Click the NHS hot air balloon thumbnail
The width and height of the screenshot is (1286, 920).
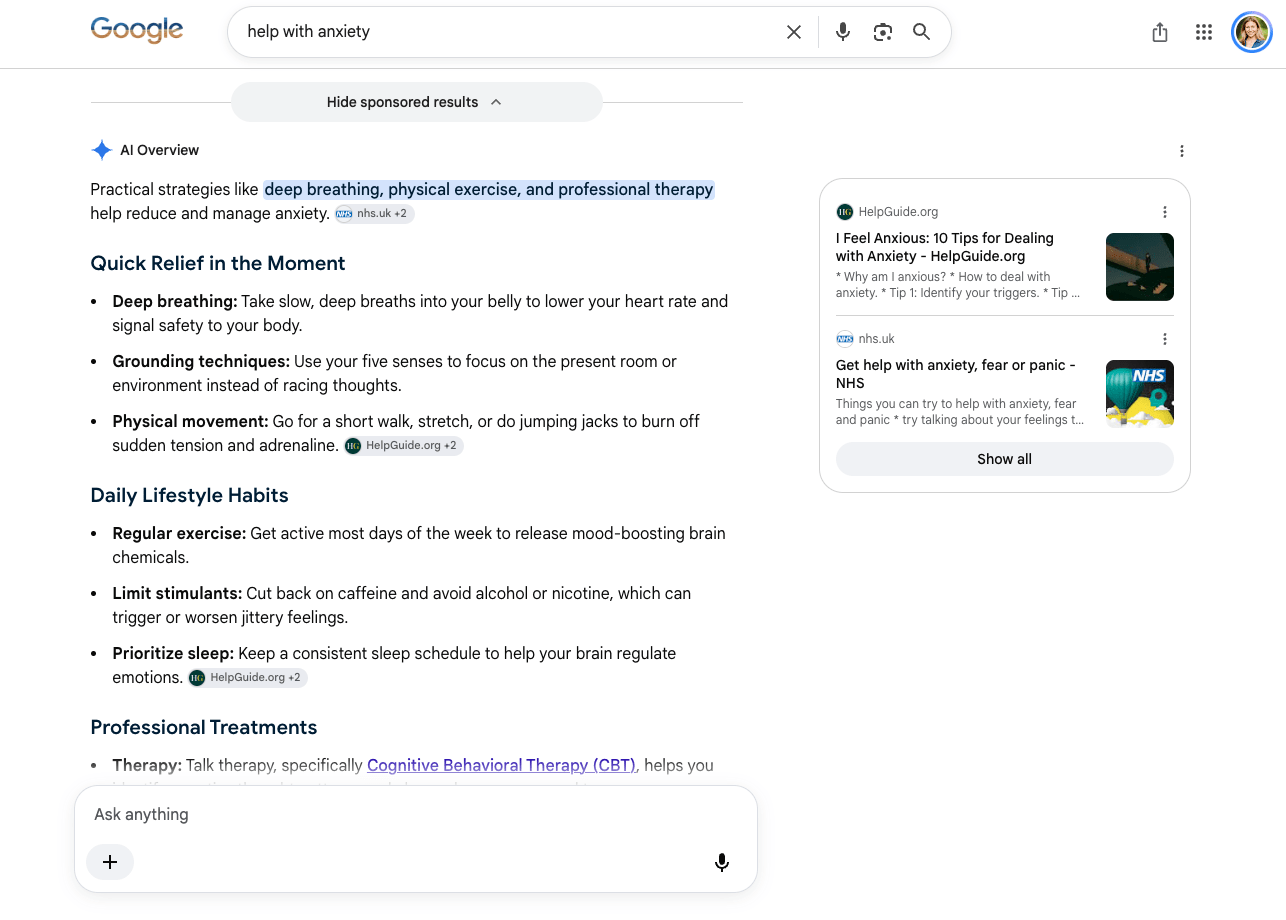(1140, 394)
